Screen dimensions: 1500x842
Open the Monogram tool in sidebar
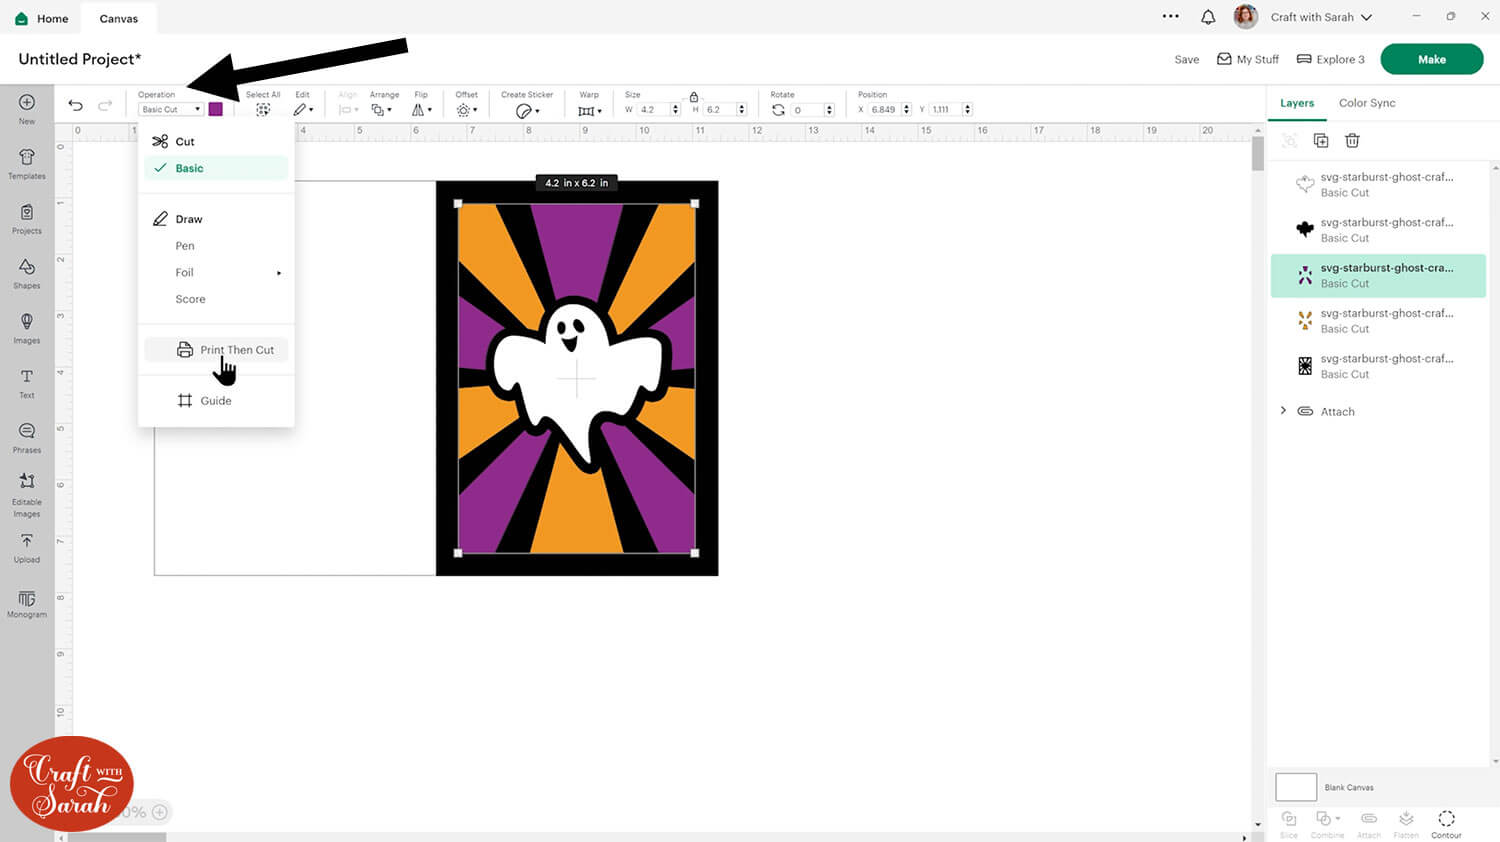(27, 604)
